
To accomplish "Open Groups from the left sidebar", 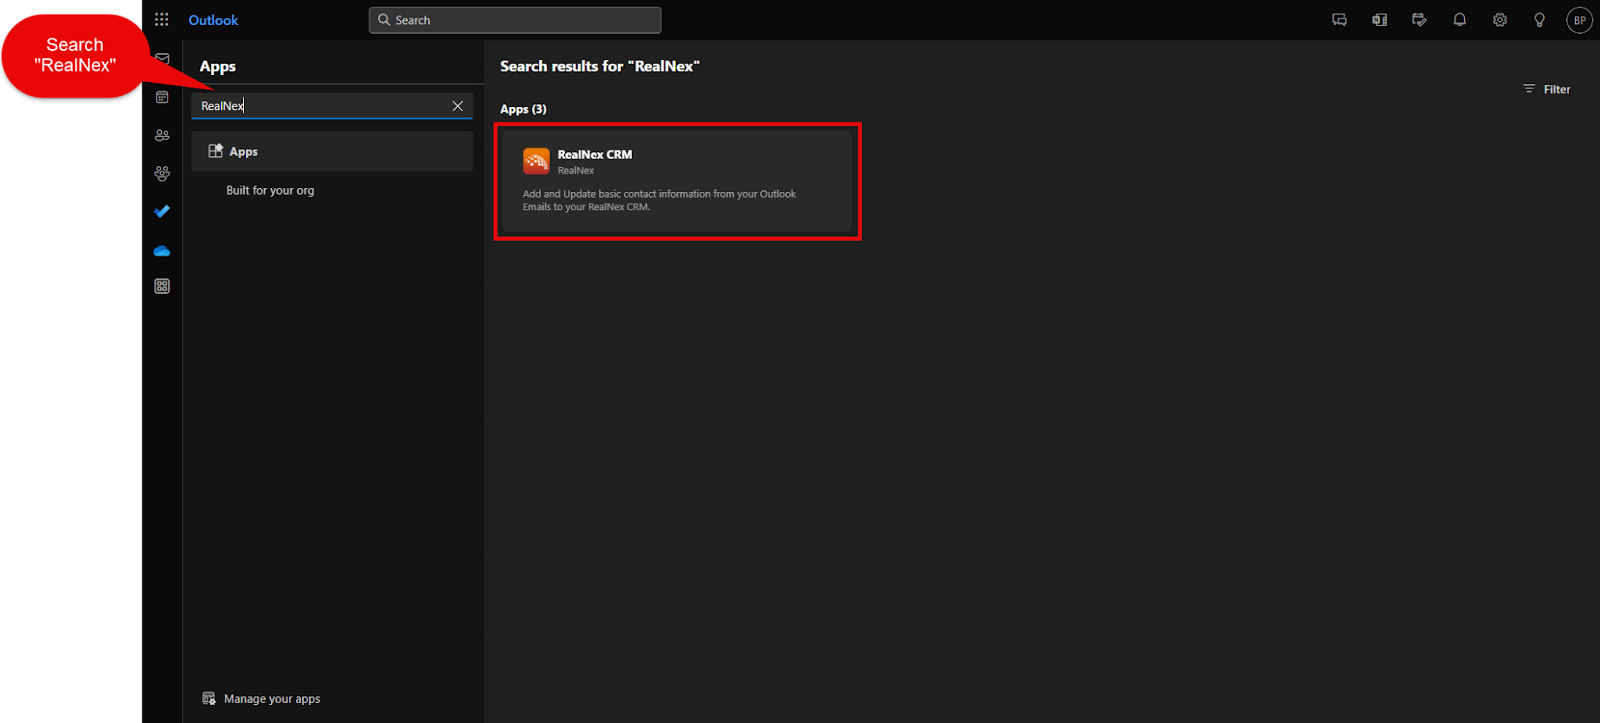I will tap(162, 173).
